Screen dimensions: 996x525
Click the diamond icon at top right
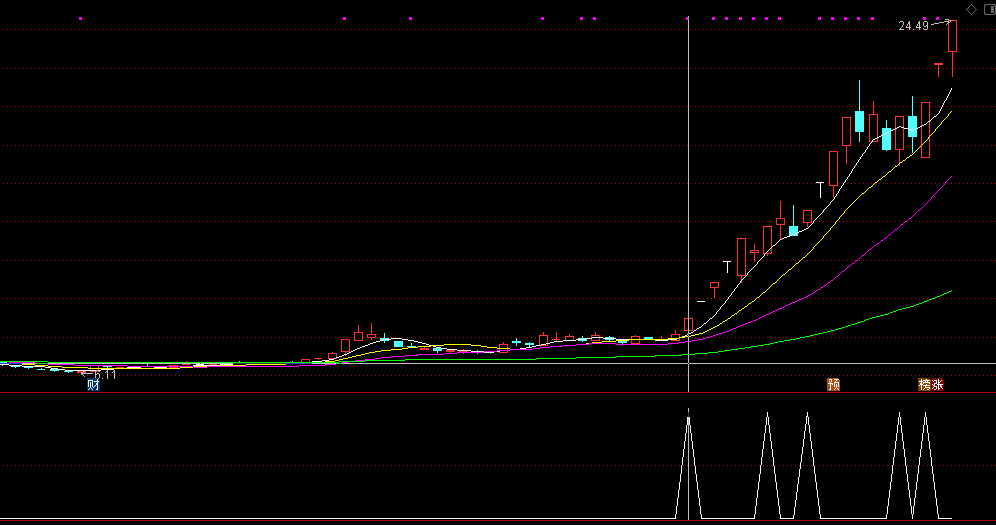(971, 9)
